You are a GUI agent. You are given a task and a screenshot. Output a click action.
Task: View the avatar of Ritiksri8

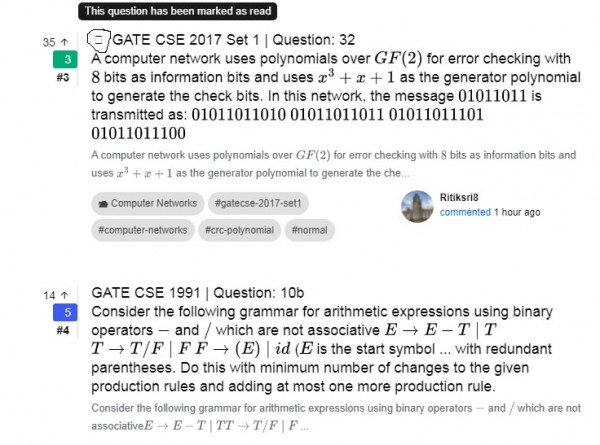pos(415,206)
